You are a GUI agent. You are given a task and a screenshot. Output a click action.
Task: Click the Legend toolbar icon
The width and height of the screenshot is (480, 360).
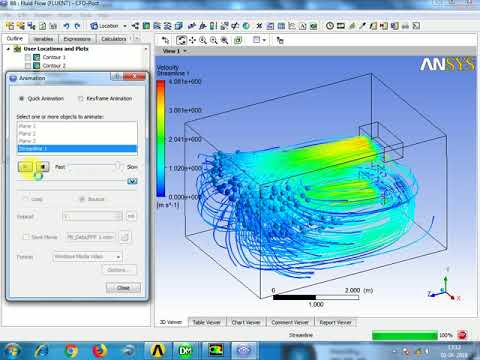(213, 26)
